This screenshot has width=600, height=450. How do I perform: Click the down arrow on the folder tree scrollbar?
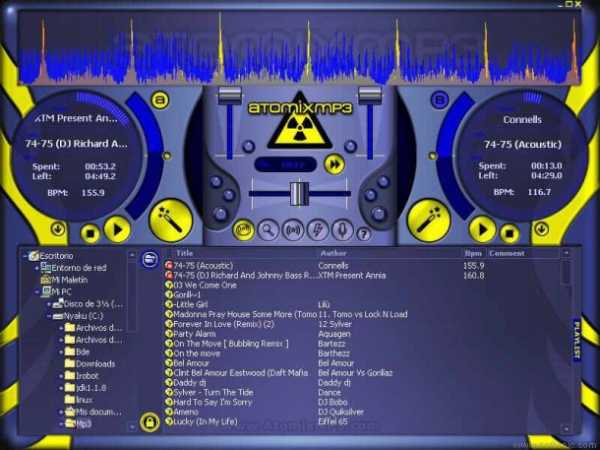click(132, 426)
